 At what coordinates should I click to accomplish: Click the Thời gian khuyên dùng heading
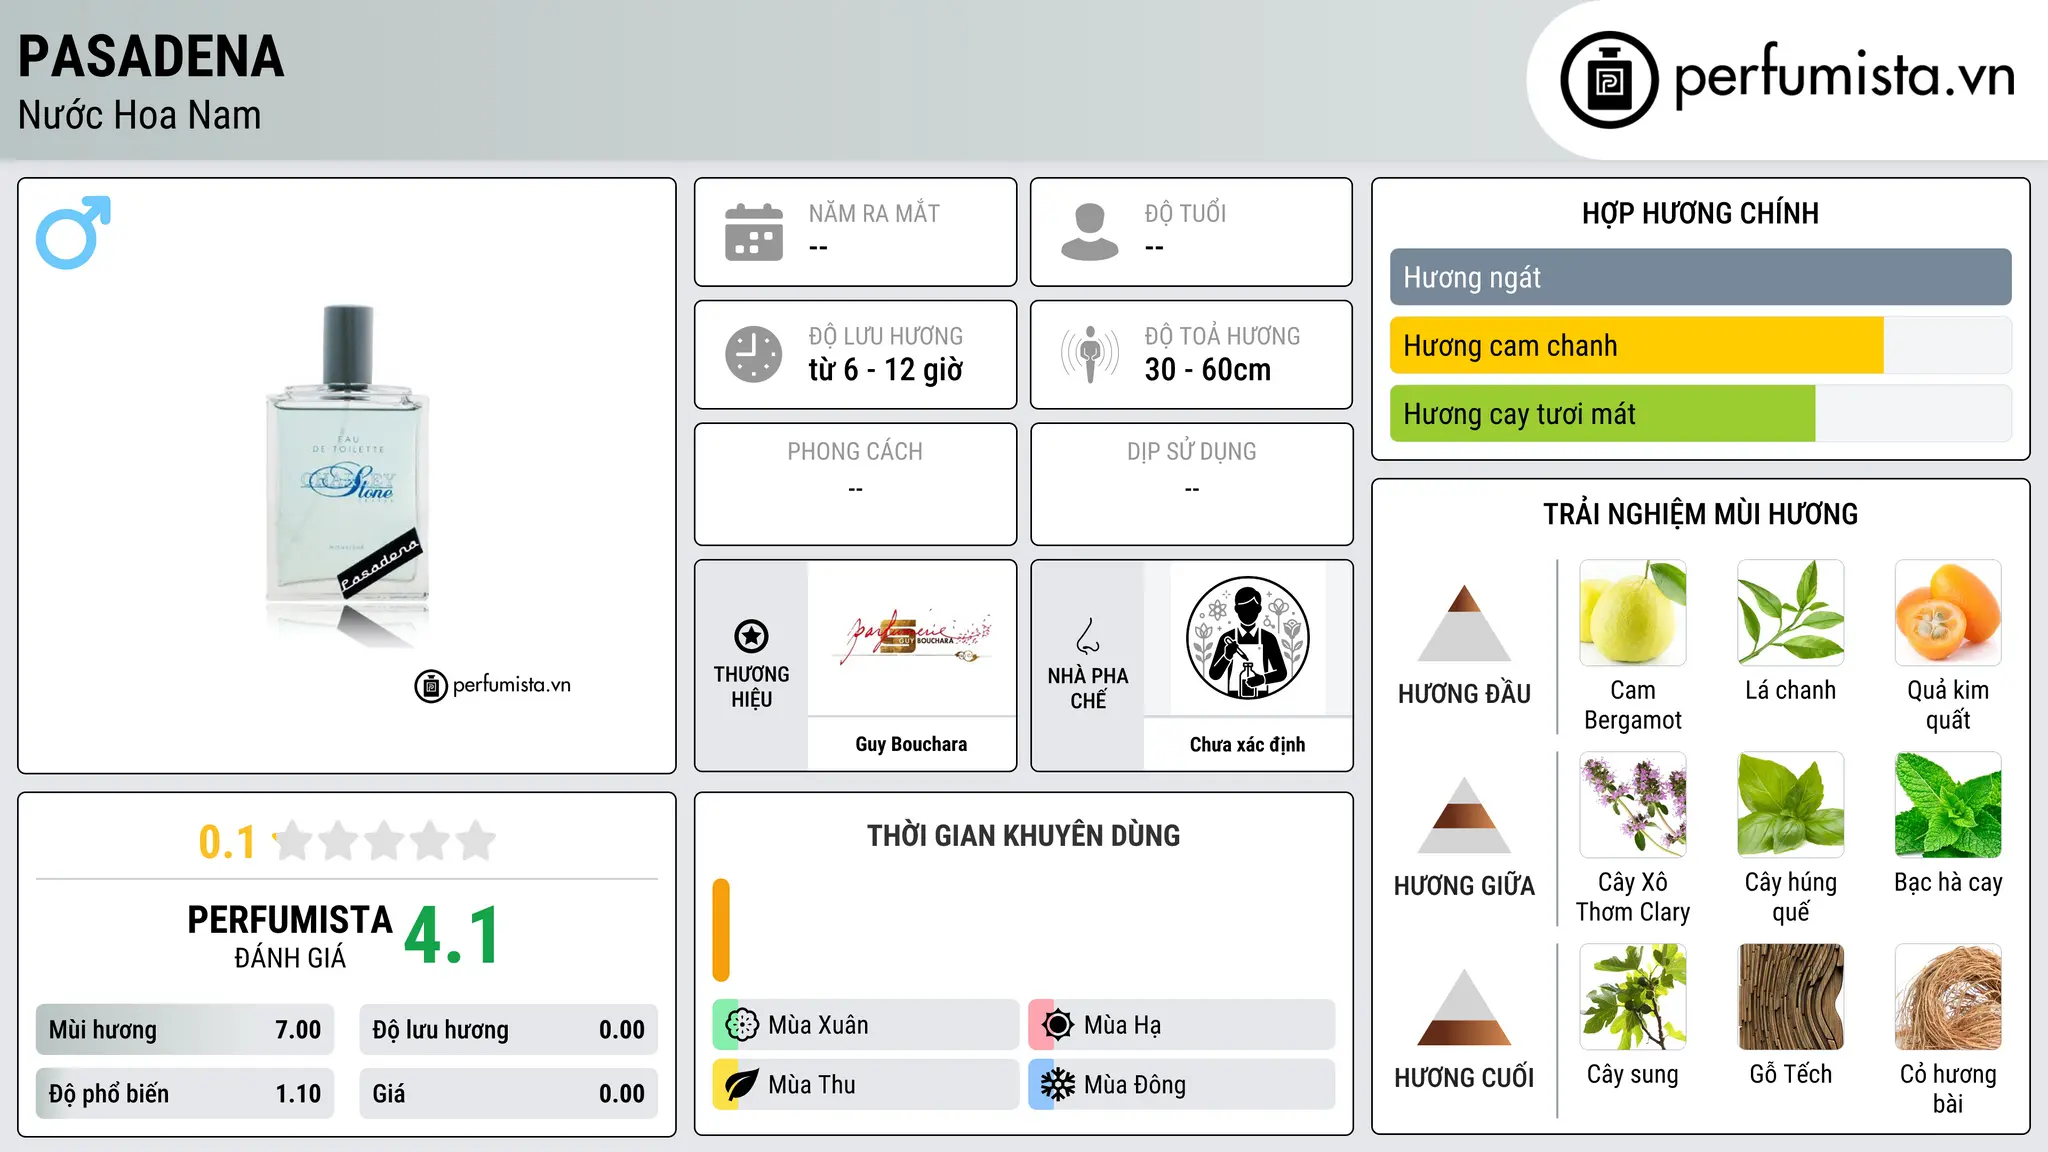(1023, 835)
